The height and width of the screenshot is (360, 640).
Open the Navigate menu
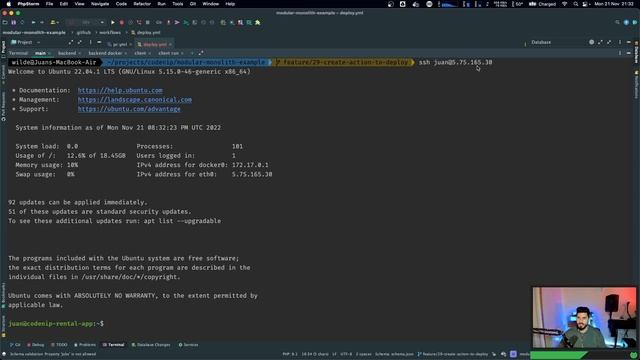[100, 4]
